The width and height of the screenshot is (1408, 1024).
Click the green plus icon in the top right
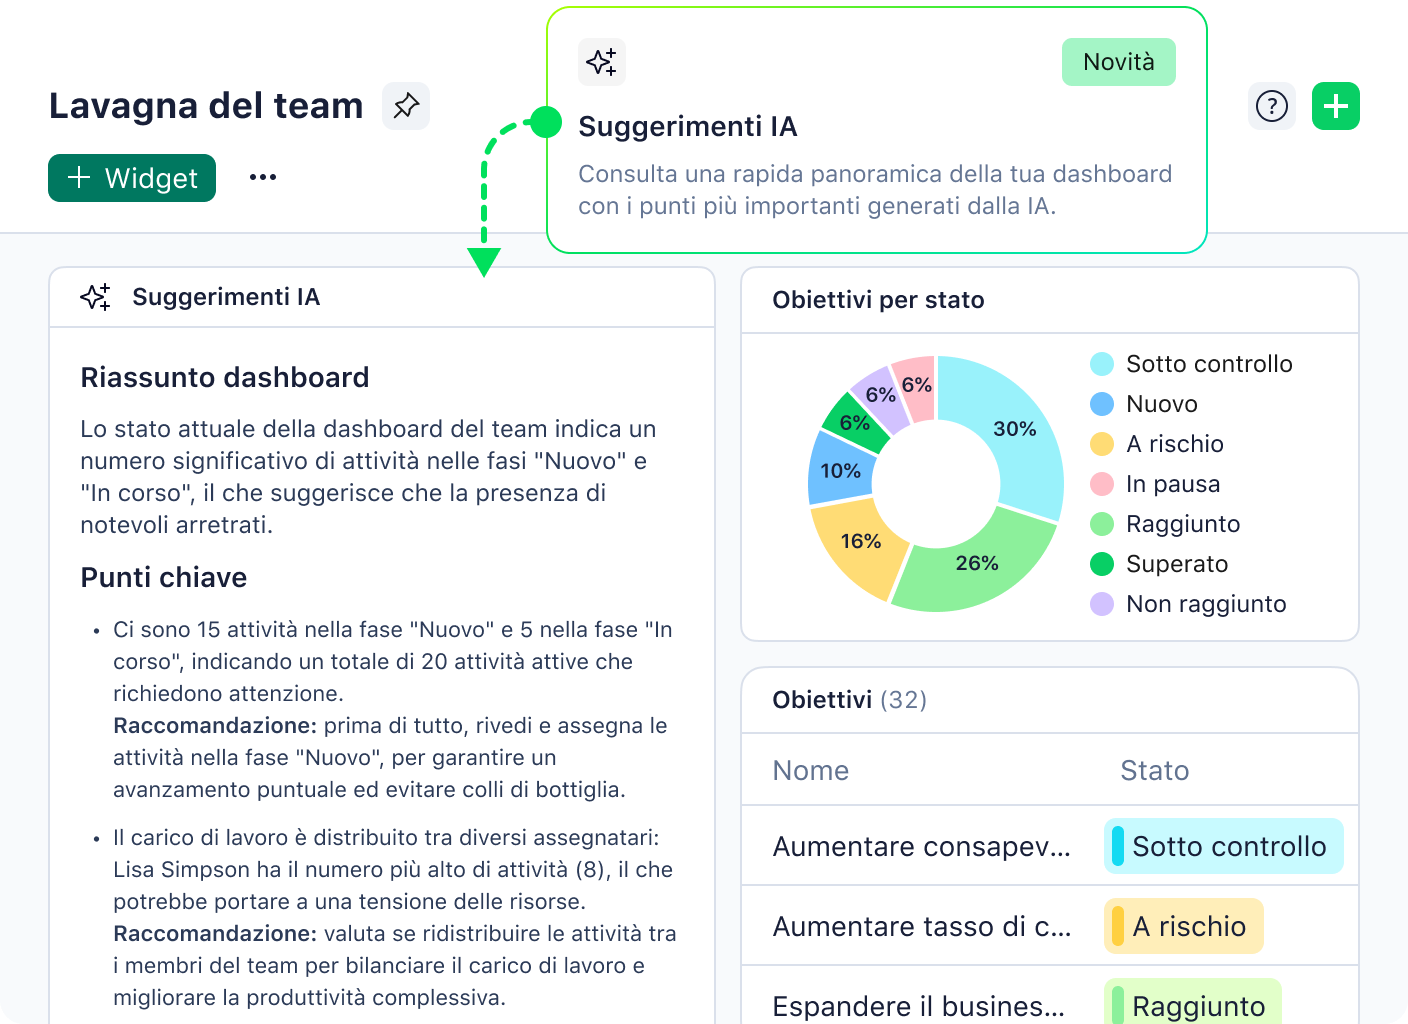click(x=1335, y=106)
